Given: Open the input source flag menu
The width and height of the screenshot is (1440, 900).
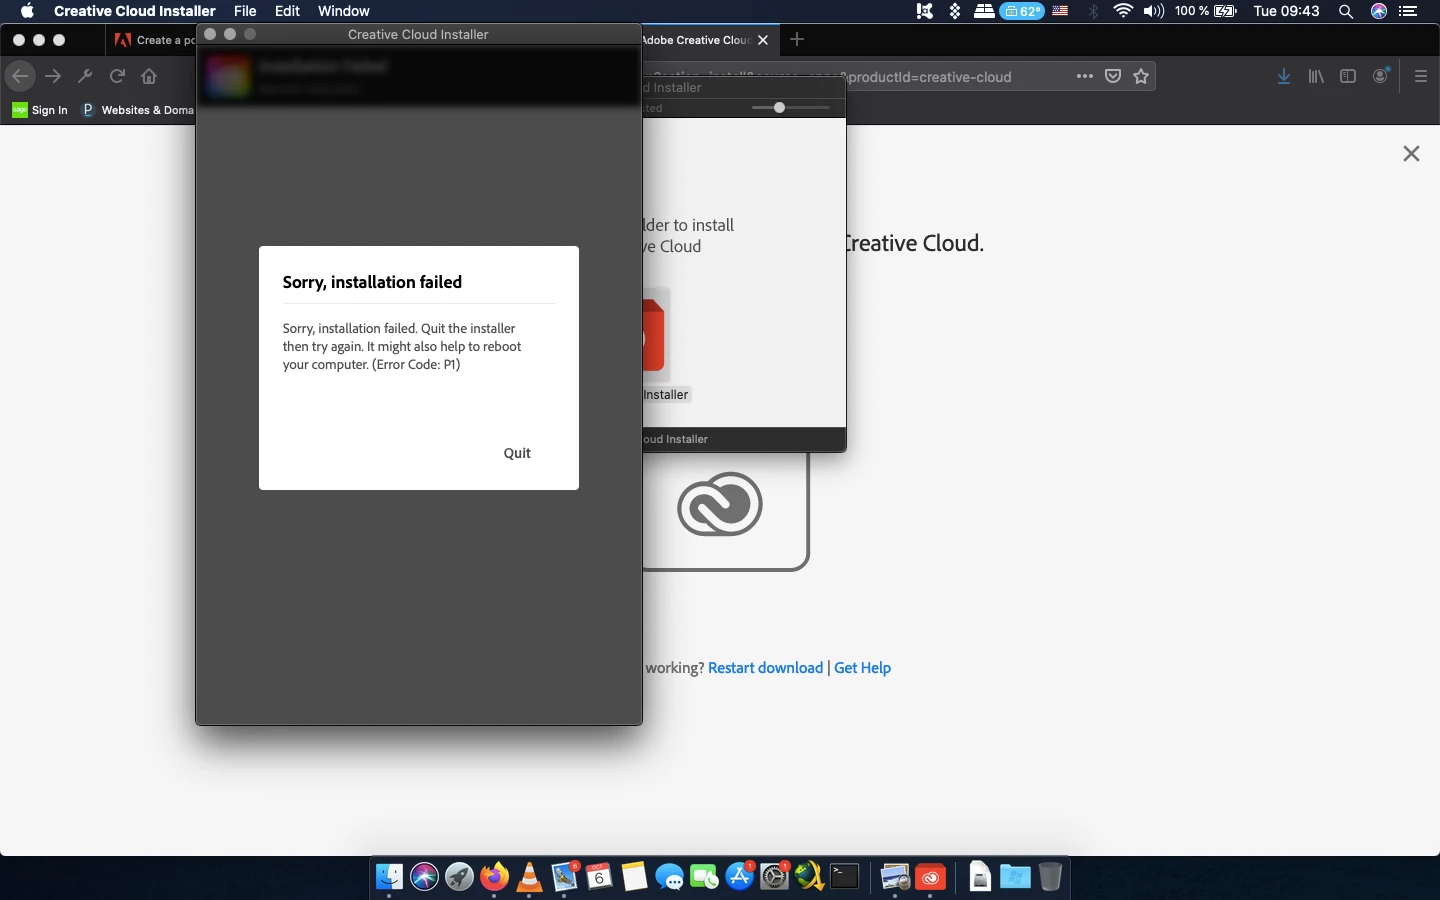Looking at the screenshot, I should pyautogui.click(x=1061, y=11).
